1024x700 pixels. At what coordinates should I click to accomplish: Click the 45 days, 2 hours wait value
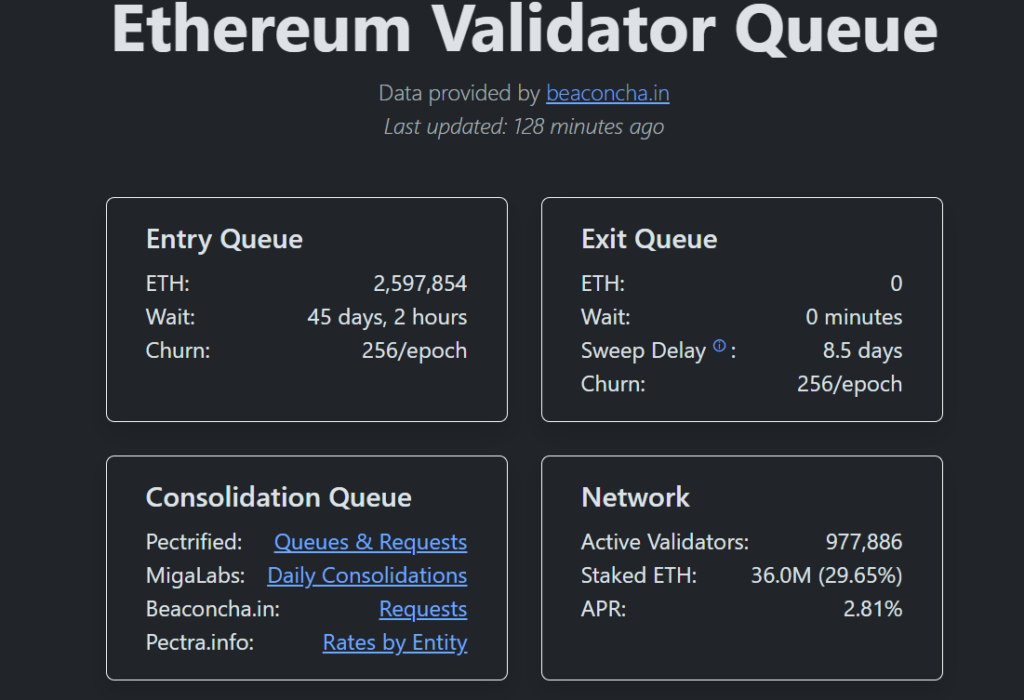tap(387, 318)
